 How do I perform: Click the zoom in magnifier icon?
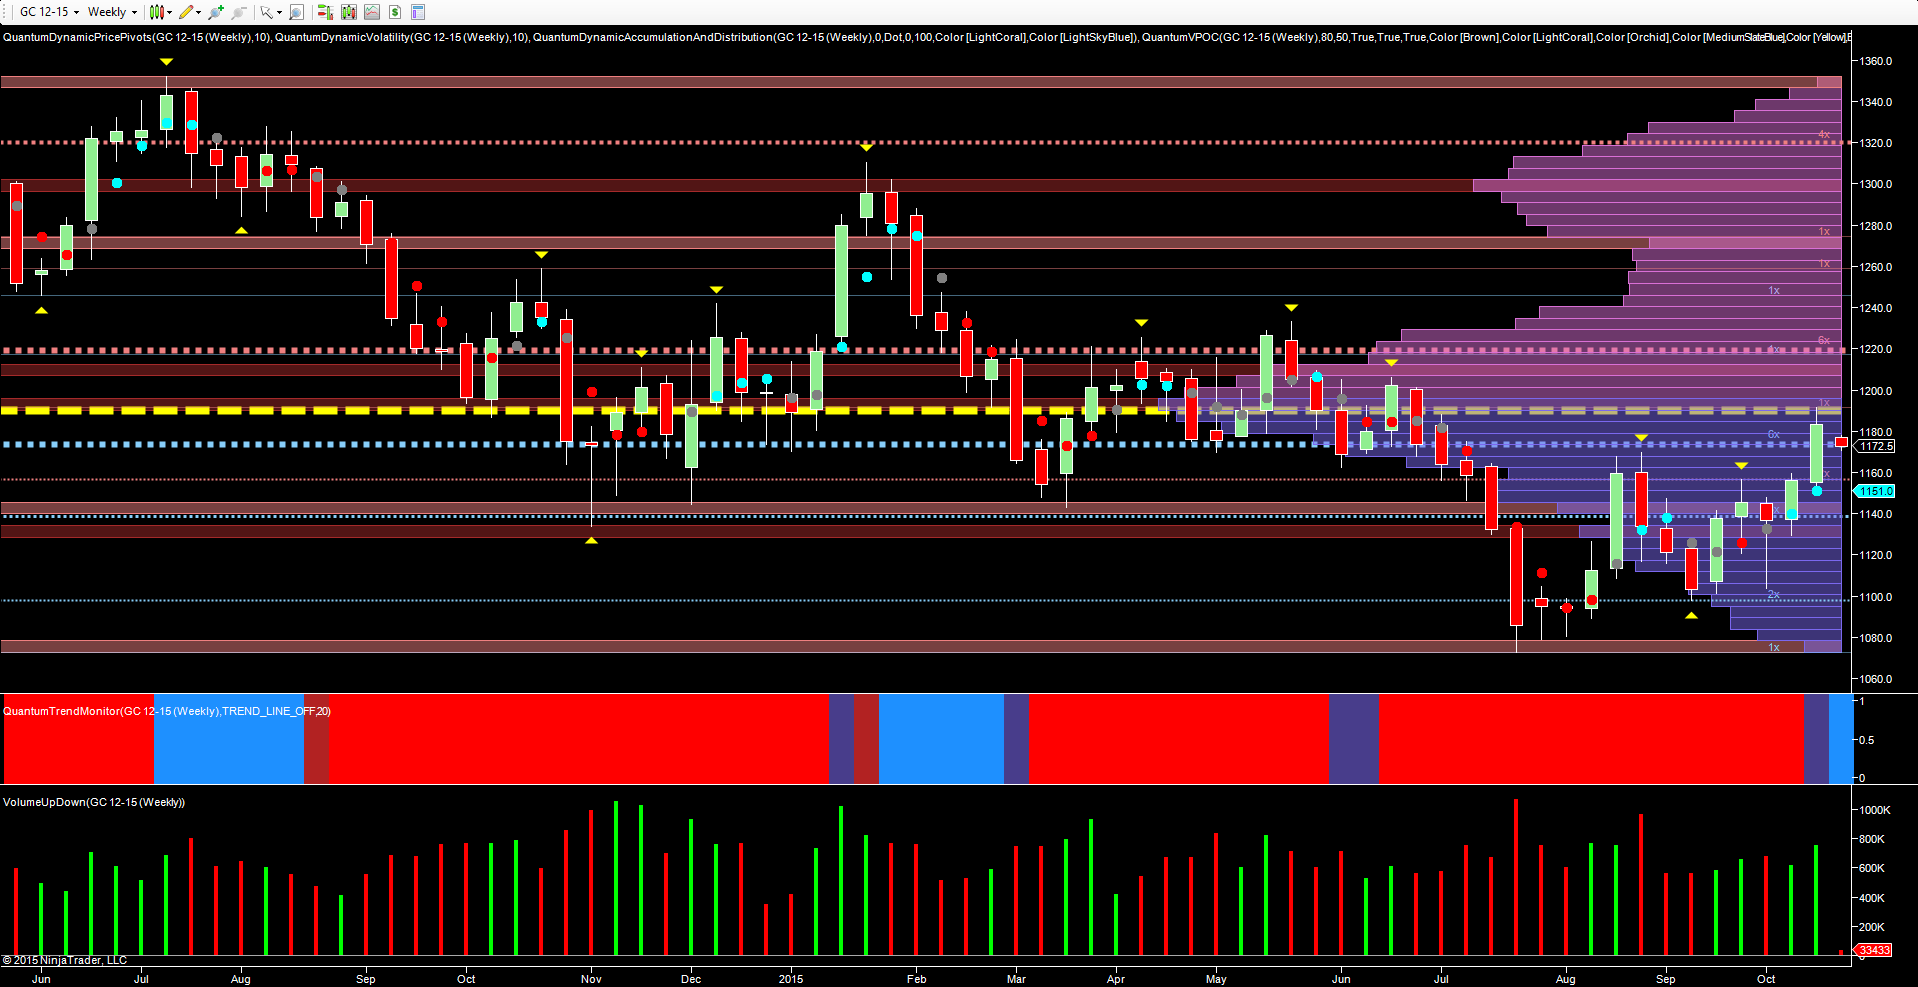[216, 12]
